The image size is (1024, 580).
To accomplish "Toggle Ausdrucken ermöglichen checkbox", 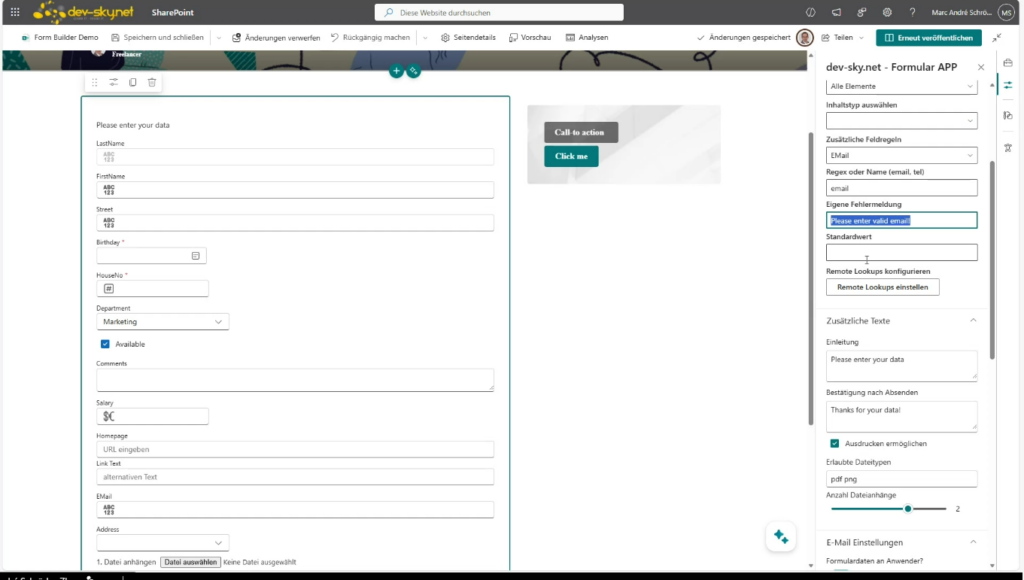I will coord(835,443).
